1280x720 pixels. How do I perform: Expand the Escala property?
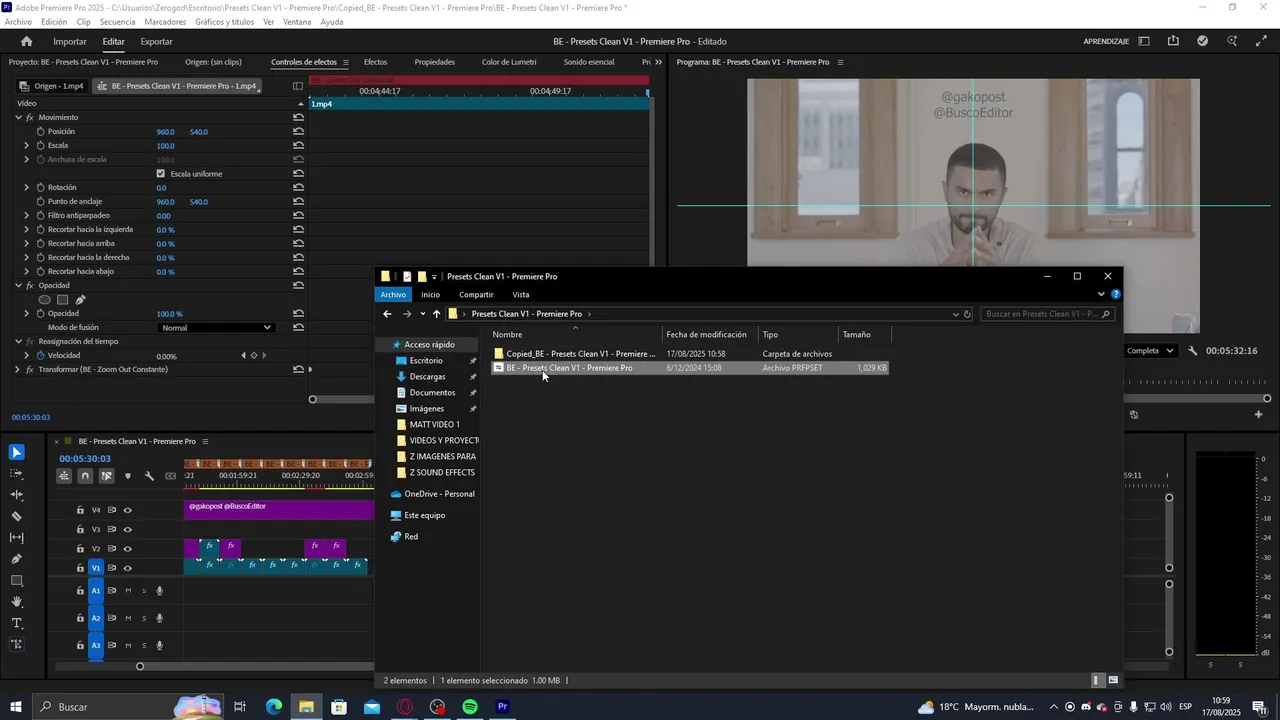[x=27, y=145]
